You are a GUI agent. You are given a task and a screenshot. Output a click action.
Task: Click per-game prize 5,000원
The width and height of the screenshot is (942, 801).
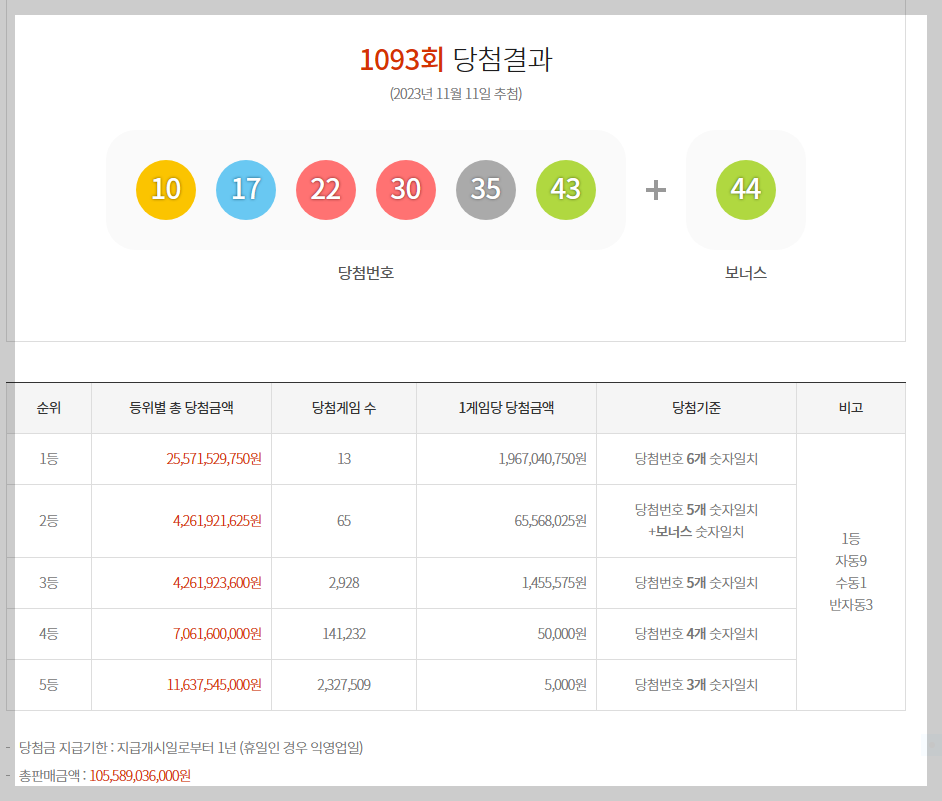565,685
